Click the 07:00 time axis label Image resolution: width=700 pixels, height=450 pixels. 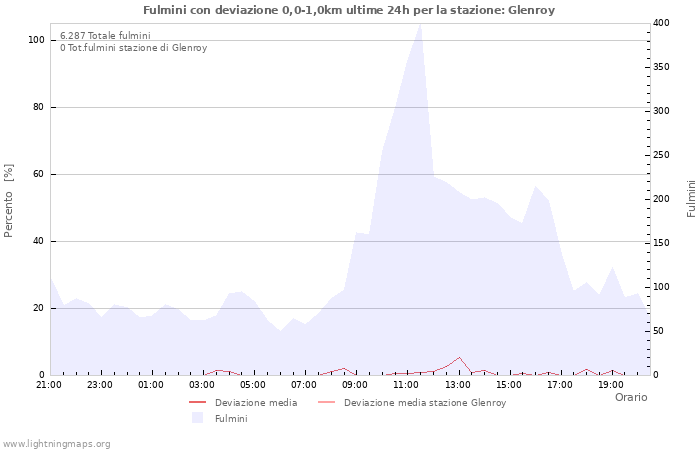click(x=304, y=385)
